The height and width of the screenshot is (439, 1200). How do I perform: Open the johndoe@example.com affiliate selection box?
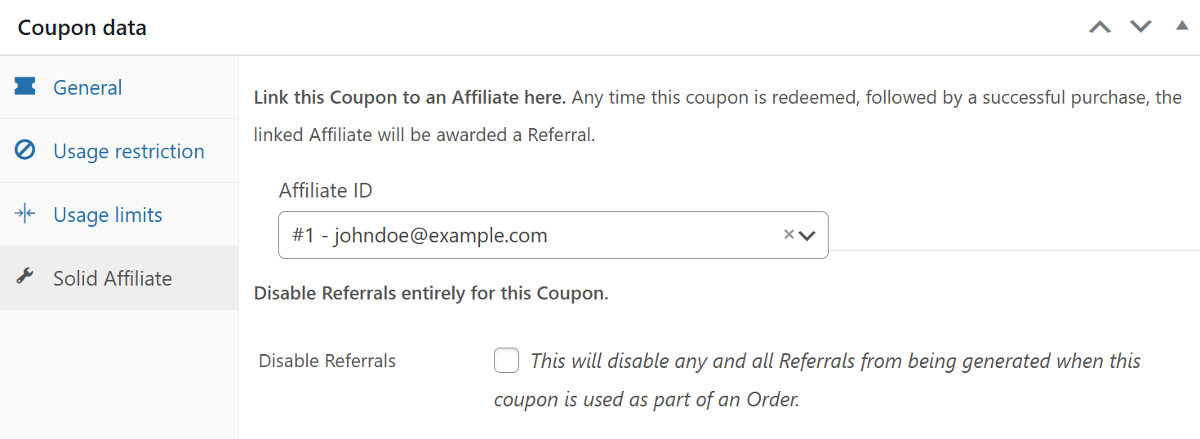(x=530, y=236)
